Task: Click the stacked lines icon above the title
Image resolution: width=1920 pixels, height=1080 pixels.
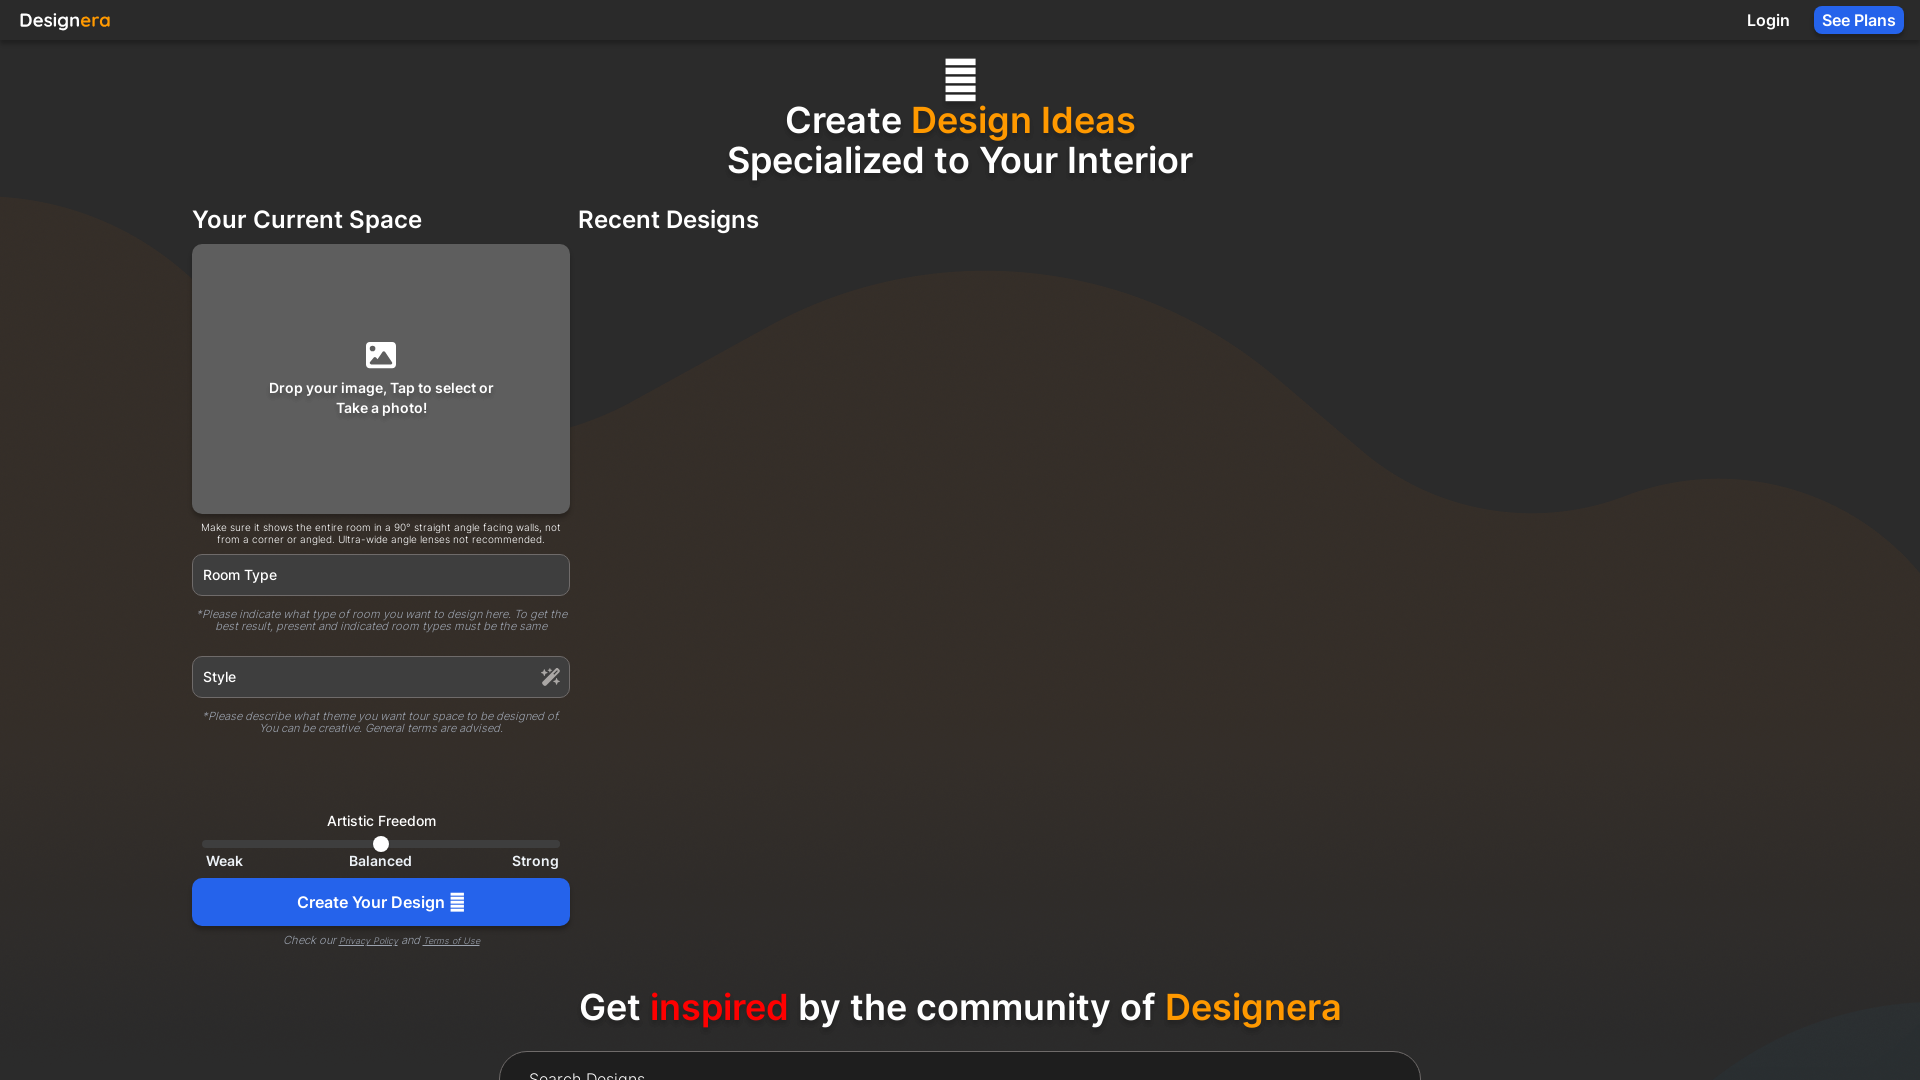Action: [960, 79]
